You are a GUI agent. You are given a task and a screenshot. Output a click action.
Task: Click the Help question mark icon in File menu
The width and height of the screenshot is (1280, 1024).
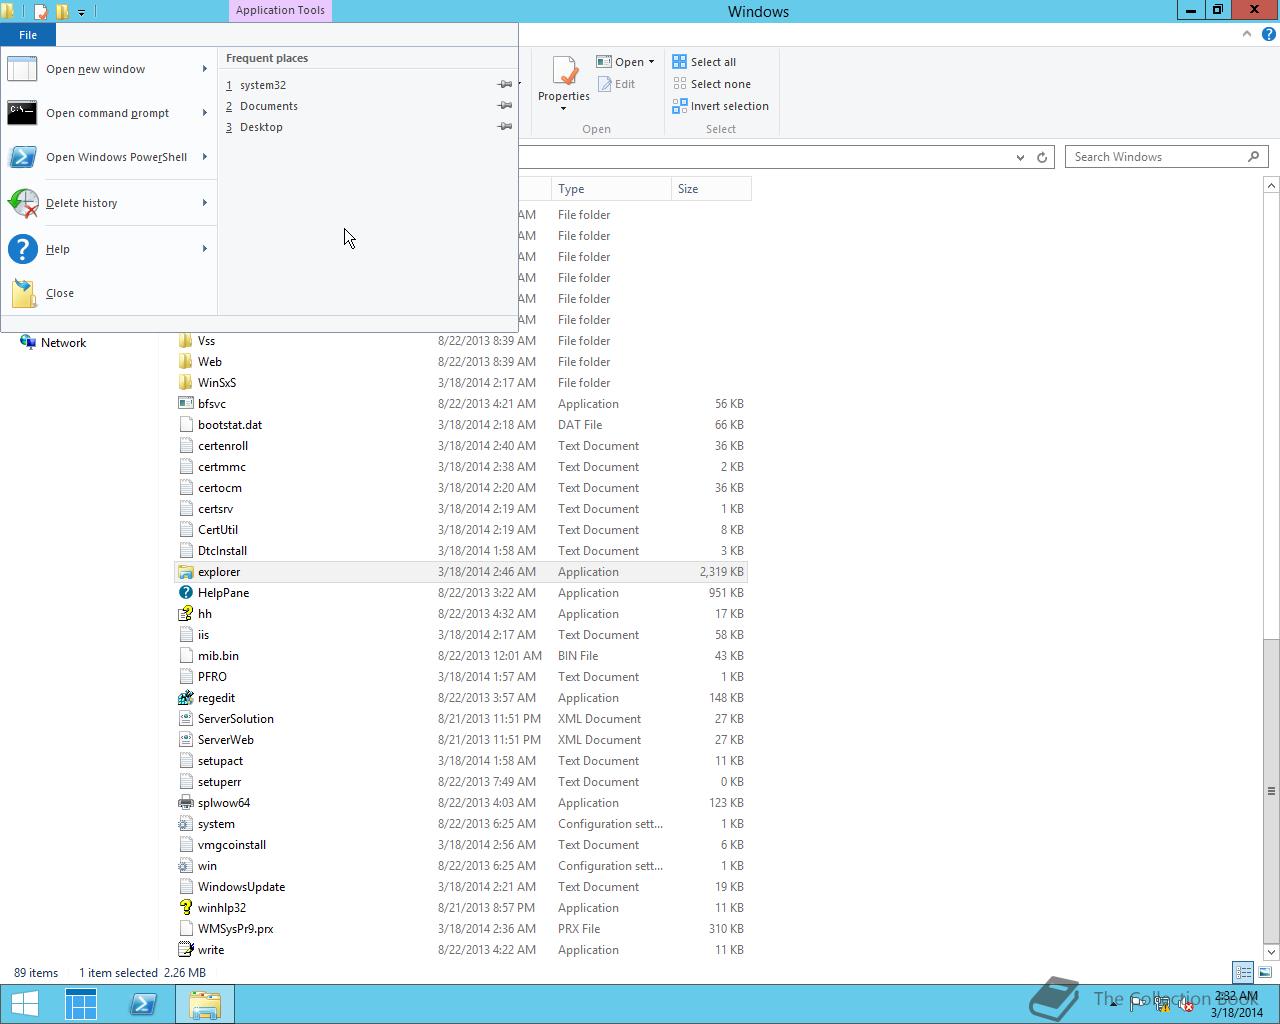(22, 249)
